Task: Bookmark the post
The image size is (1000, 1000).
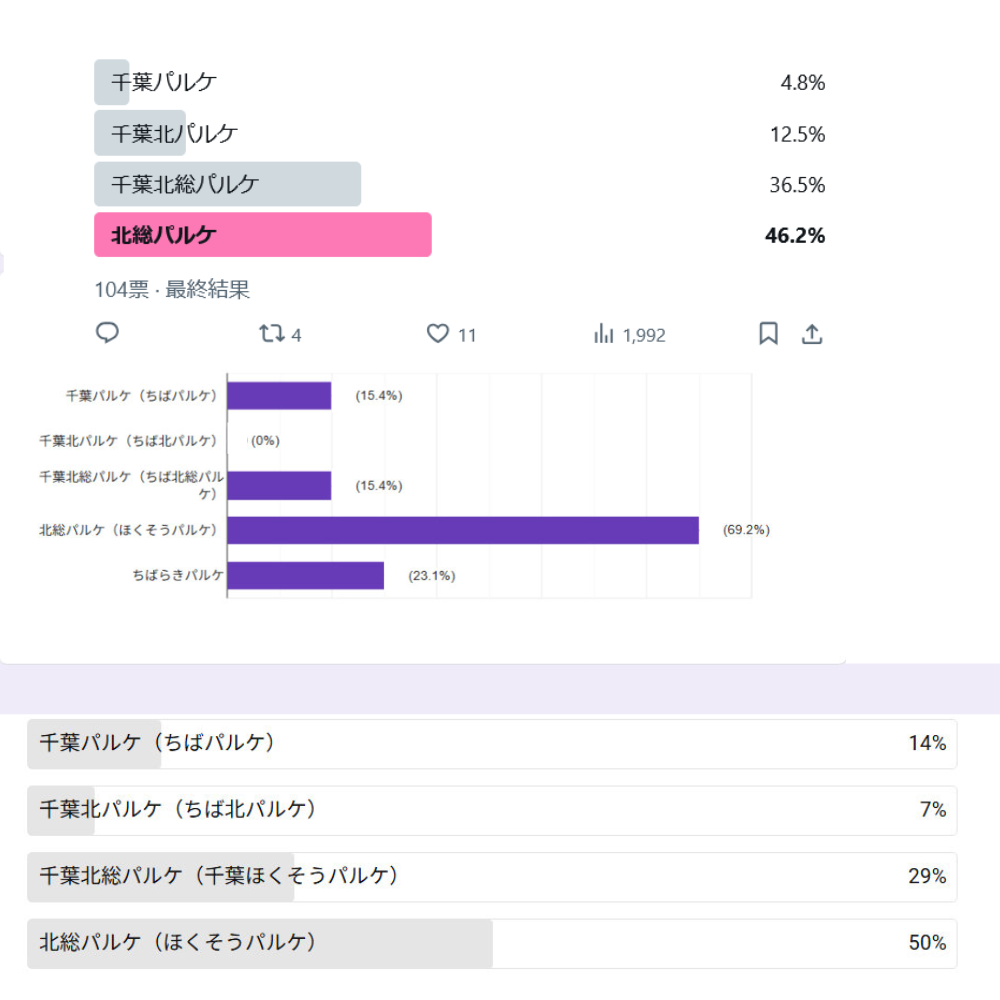Action: (768, 334)
